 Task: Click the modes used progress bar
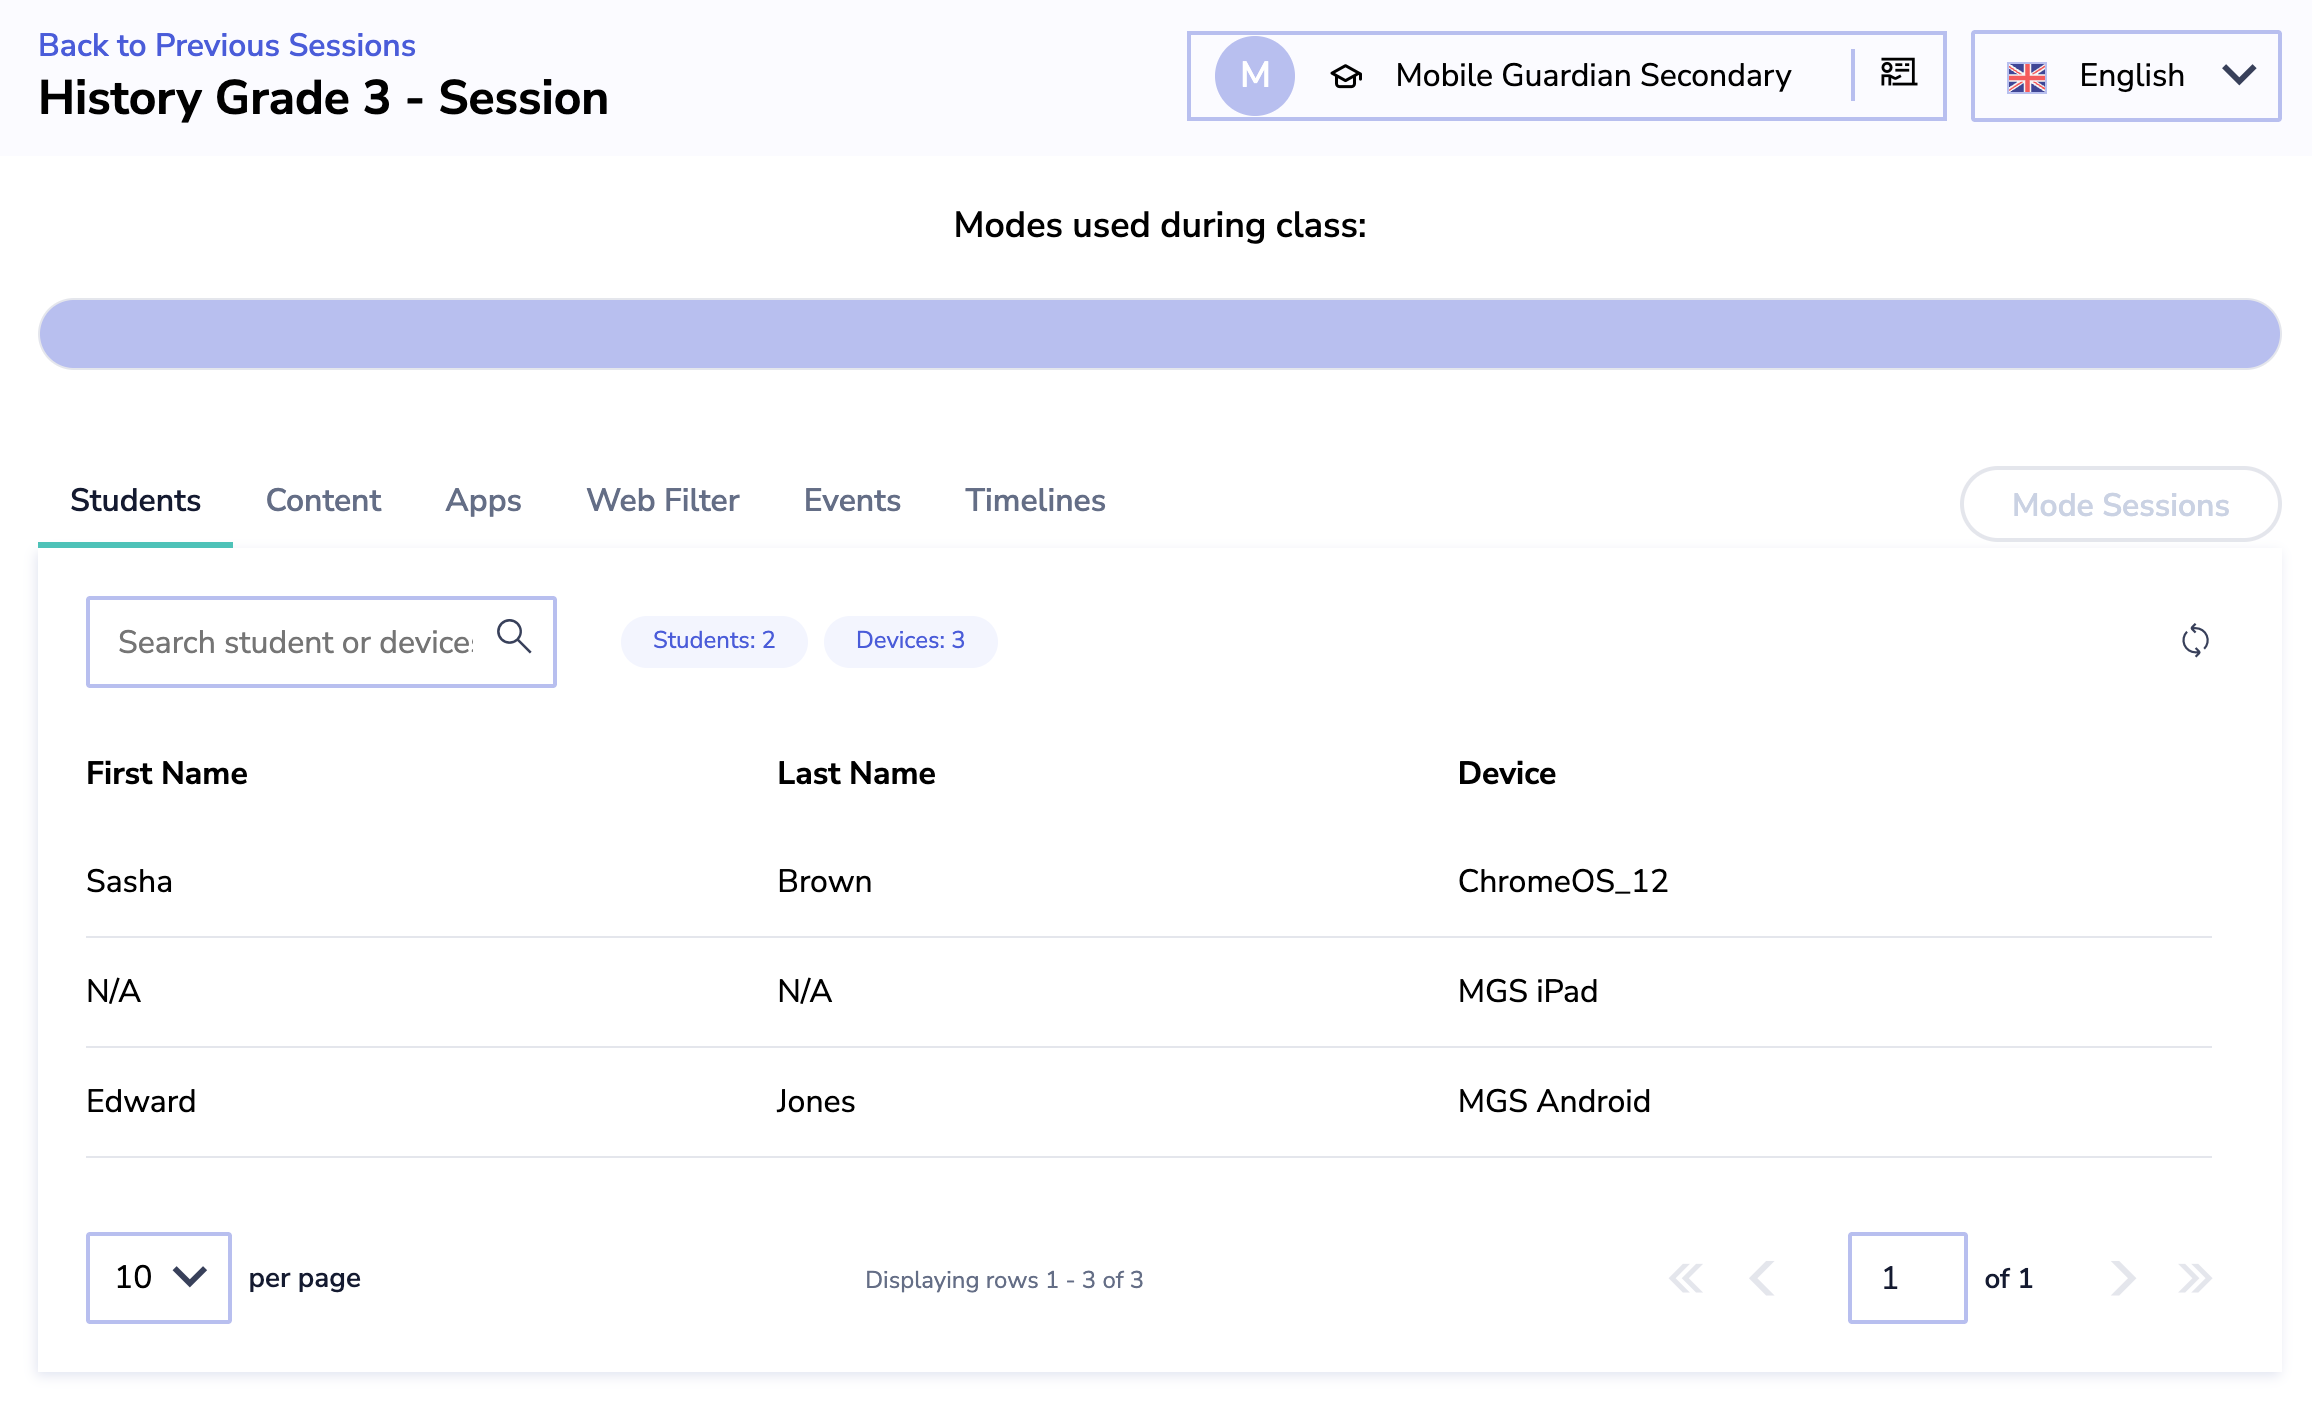pos(1159,334)
